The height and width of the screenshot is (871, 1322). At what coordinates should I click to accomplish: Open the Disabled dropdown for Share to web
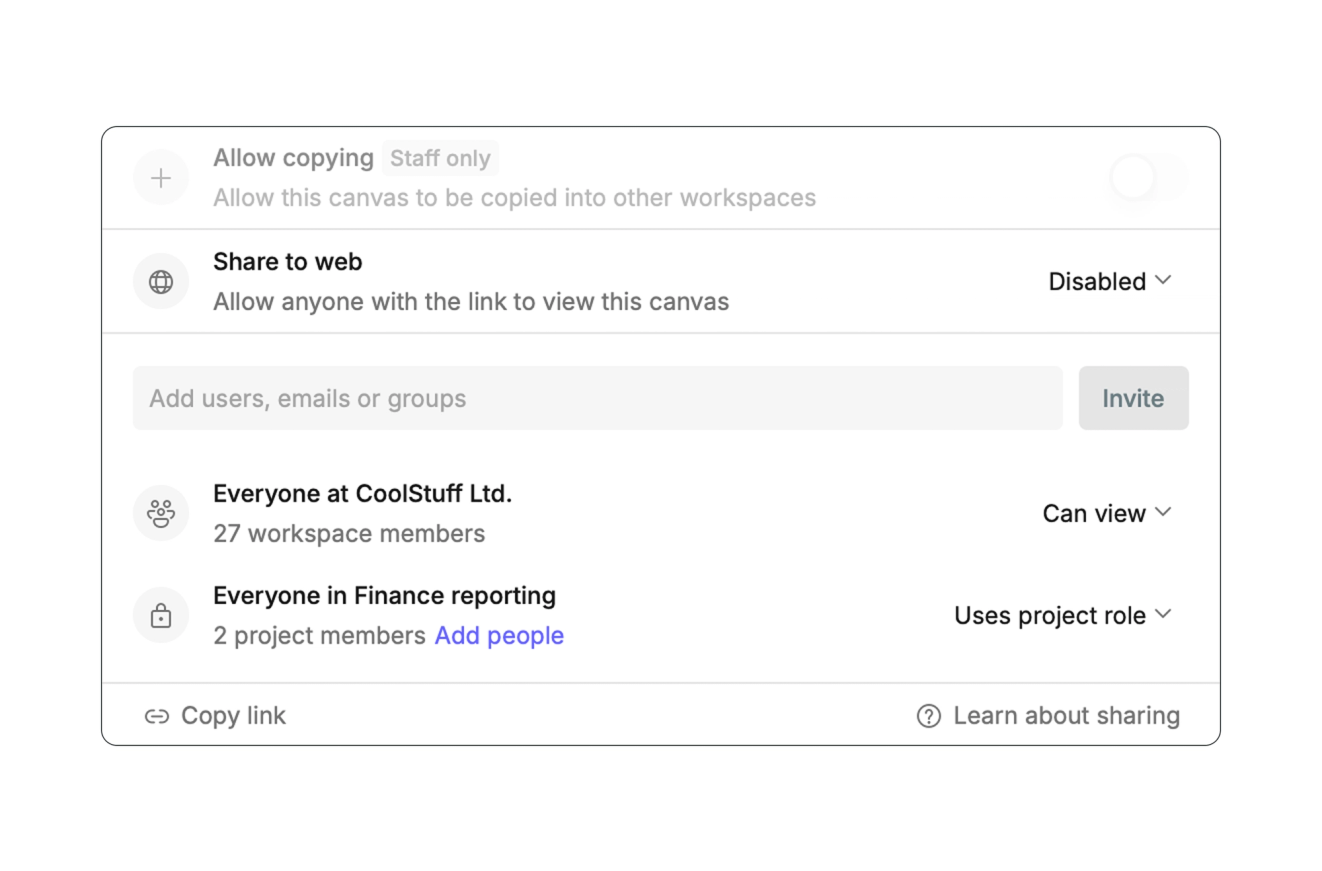pyautogui.click(x=1108, y=281)
